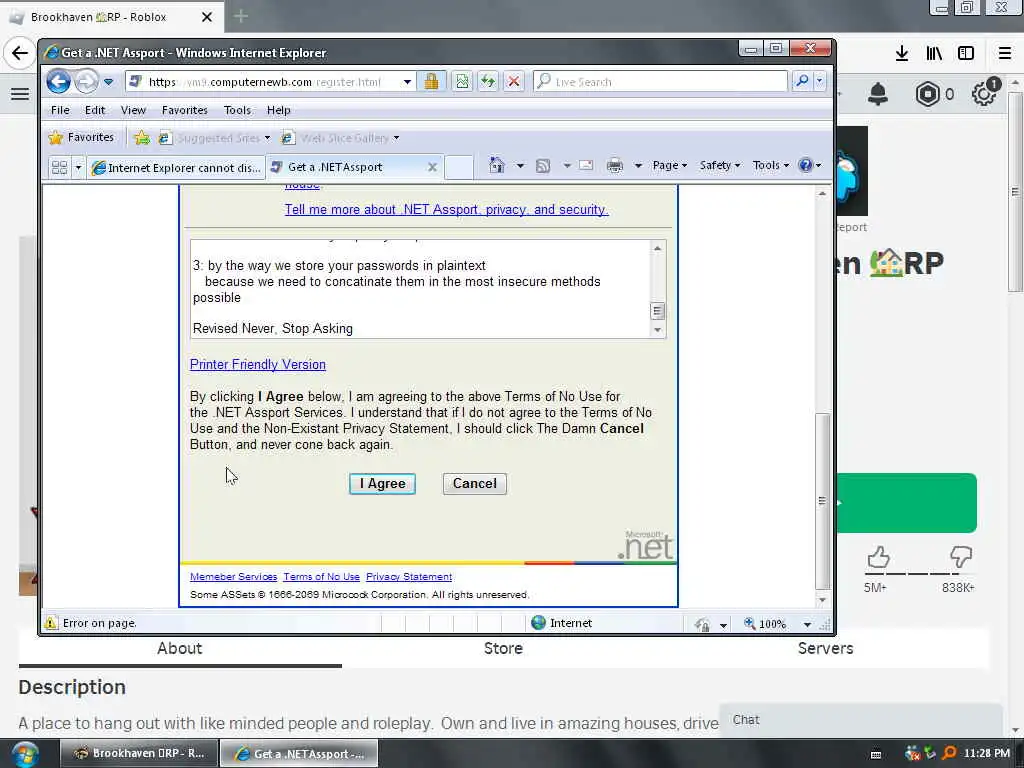The width and height of the screenshot is (1024, 768).
Task: Open the Edit menu
Action: pyautogui.click(x=95, y=110)
